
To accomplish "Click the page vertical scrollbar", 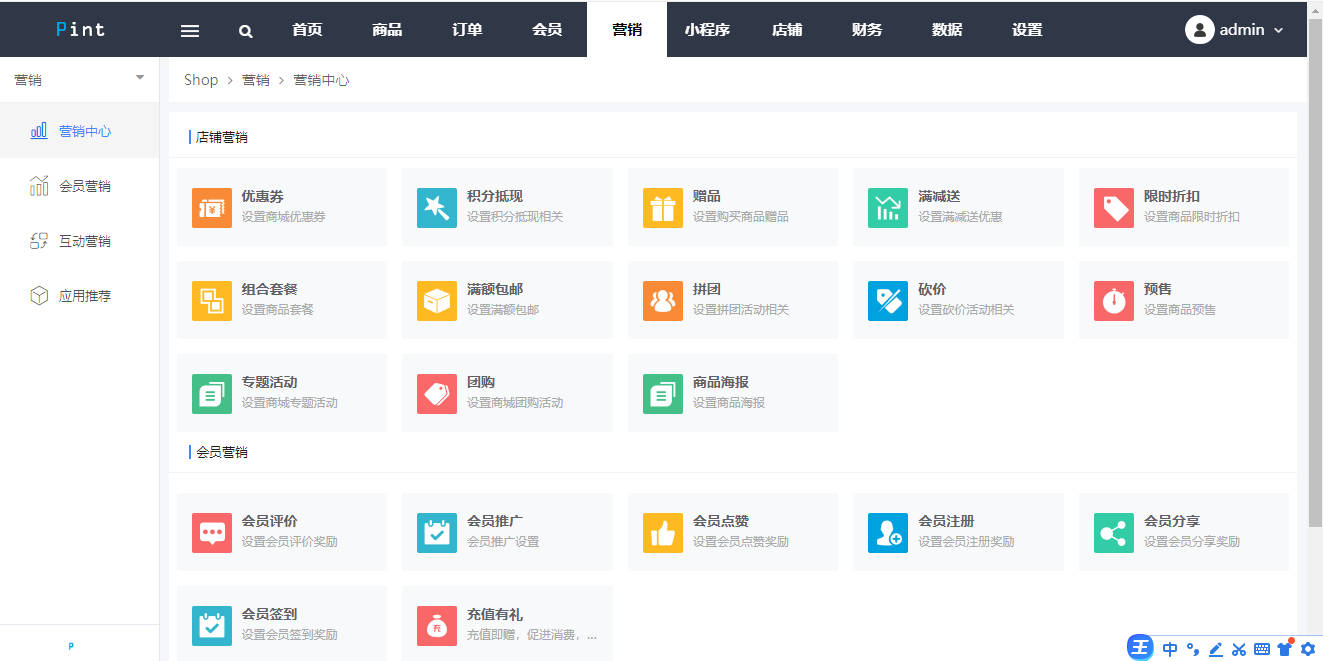I will [x=1315, y=272].
